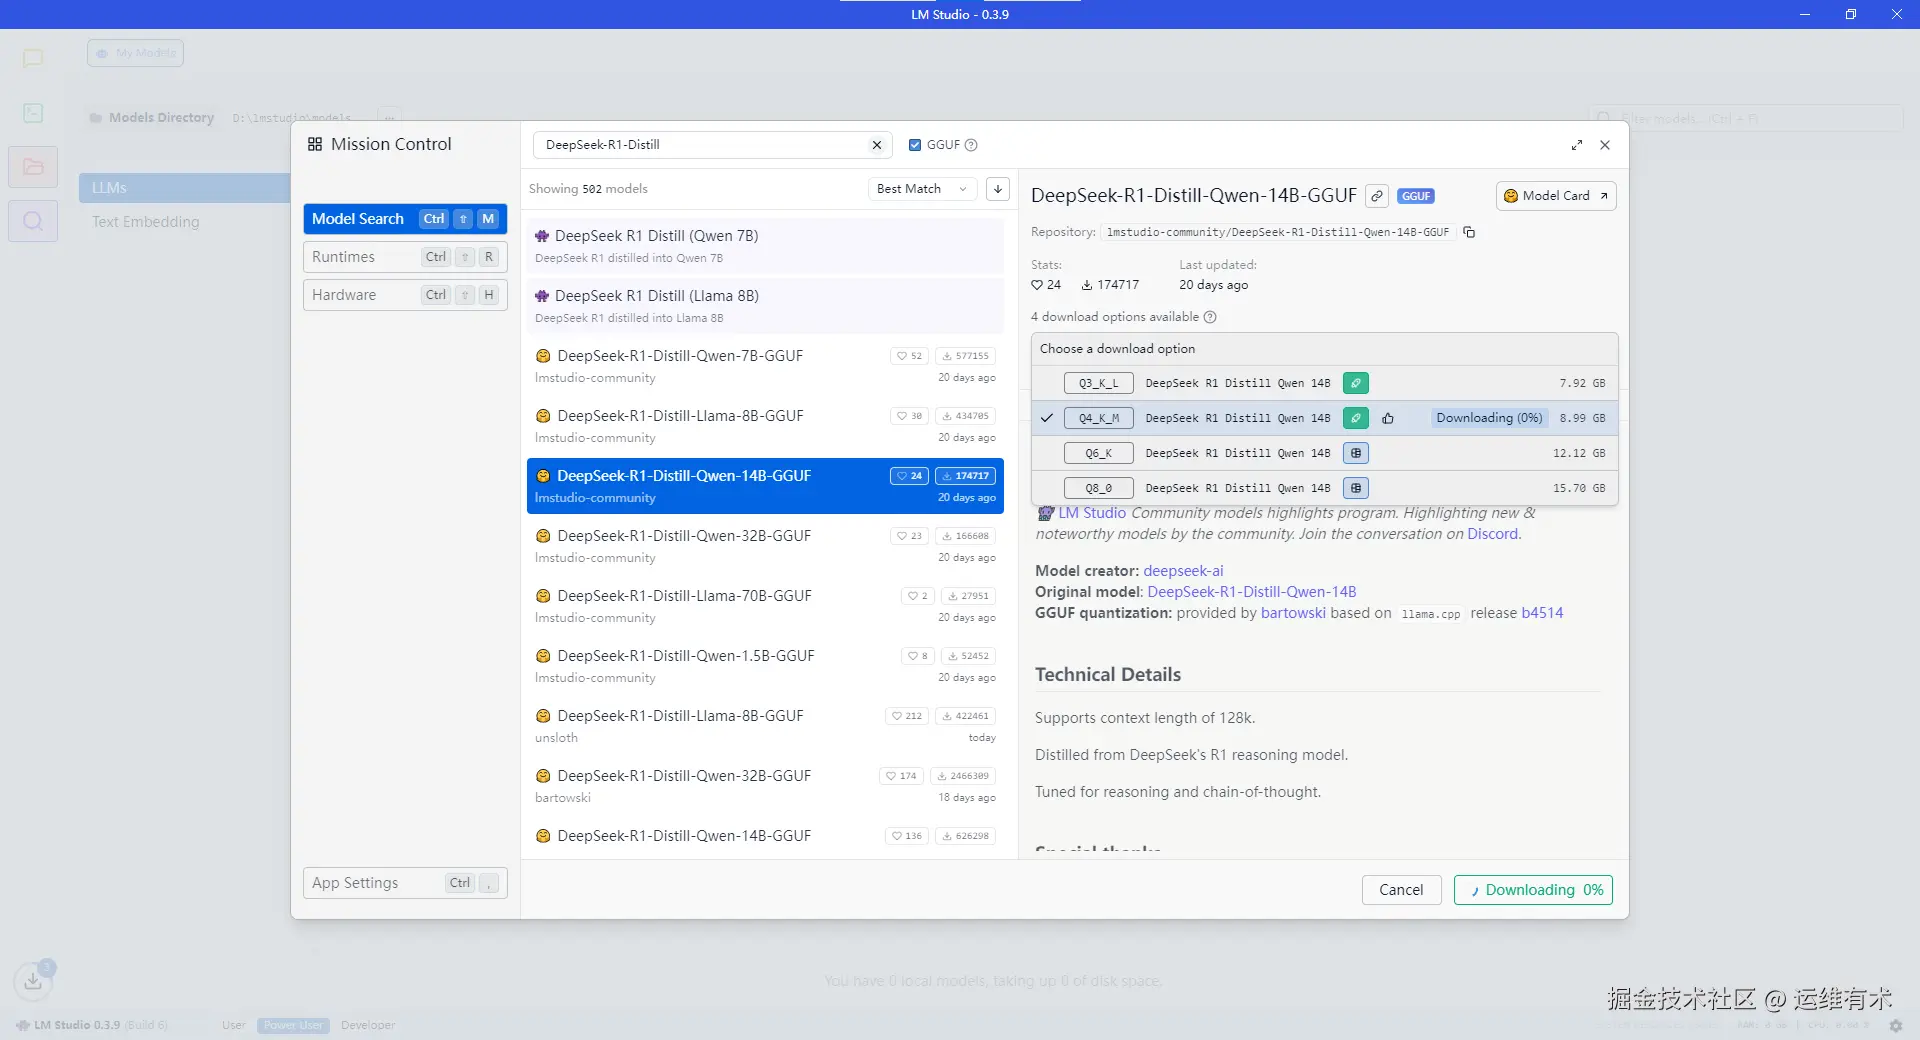
Task: Click the downloads count 174717 under Stats
Action: (x=1110, y=285)
